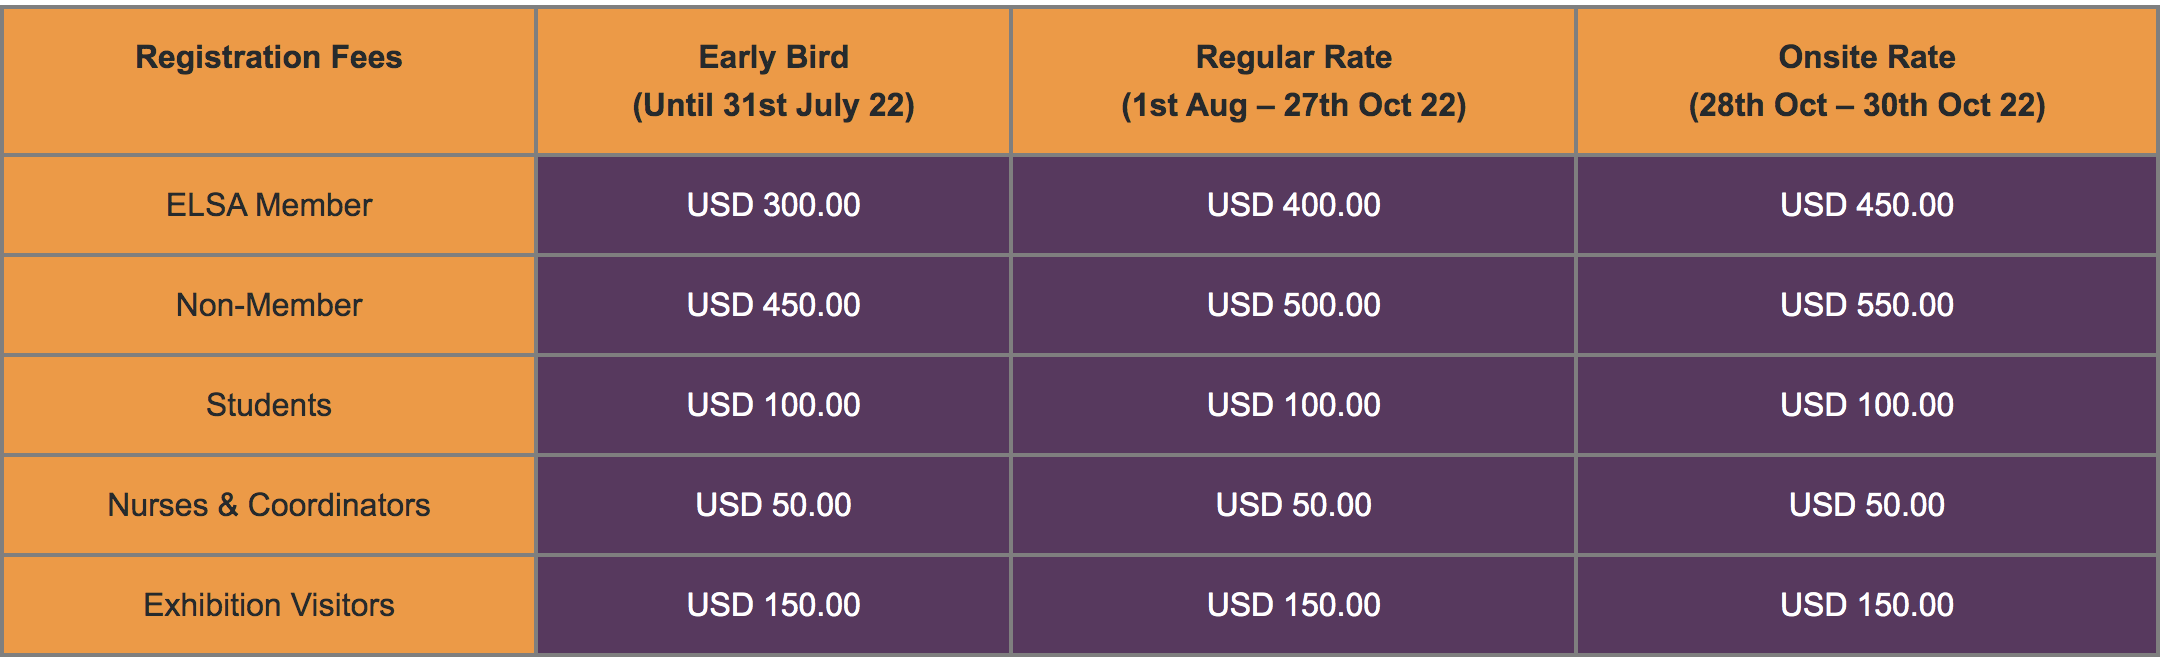Select the Non-Member row label
The image size is (2162, 660).
[269, 305]
